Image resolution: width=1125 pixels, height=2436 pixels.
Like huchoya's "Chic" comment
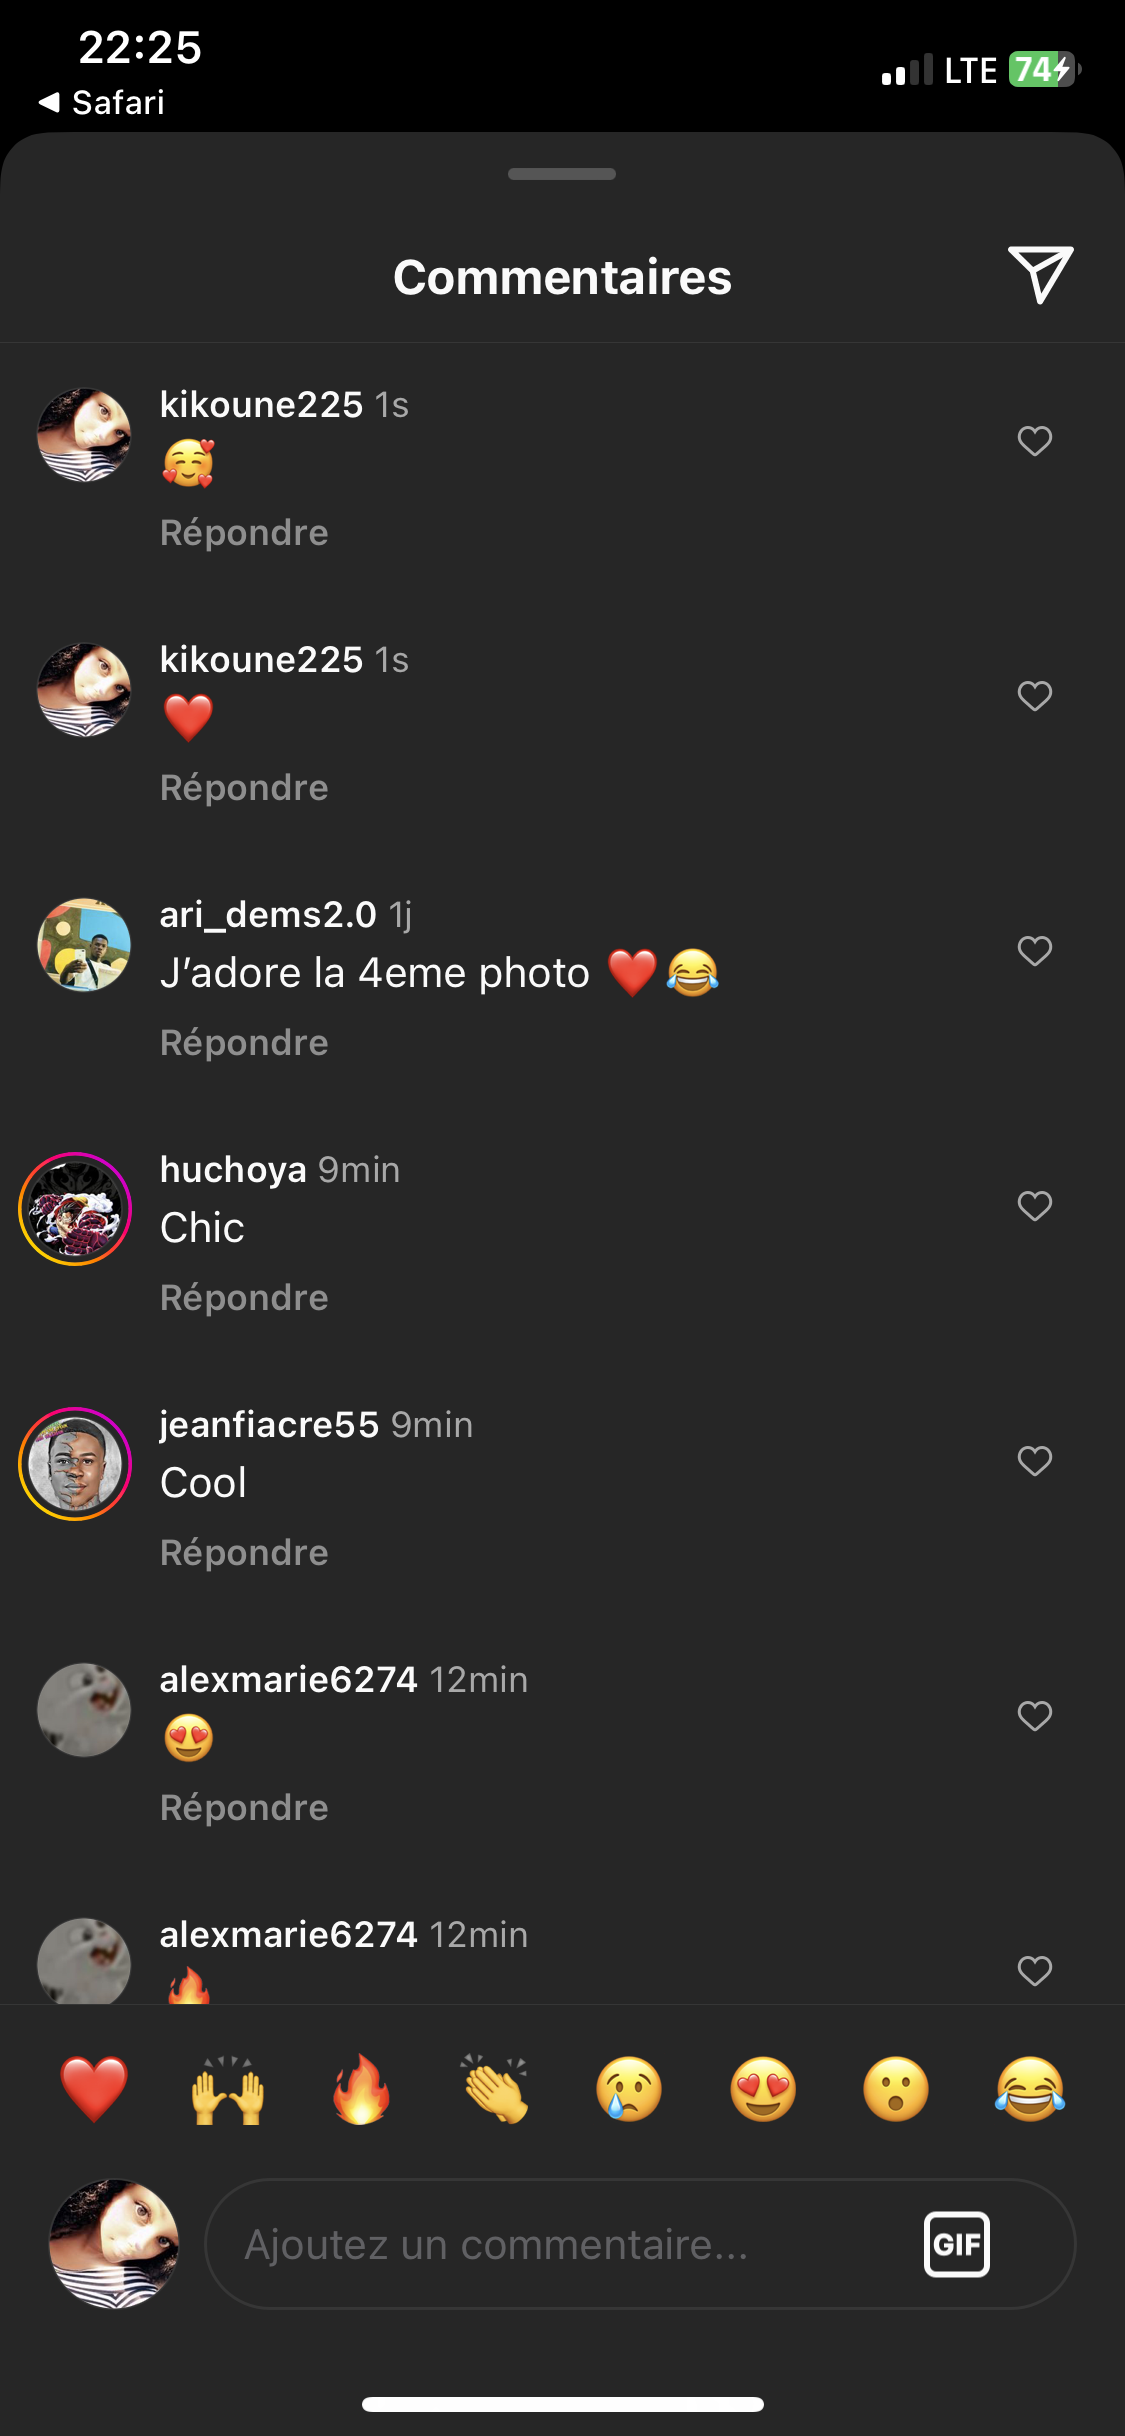pyautogui.click(x=1035, y=1206)
